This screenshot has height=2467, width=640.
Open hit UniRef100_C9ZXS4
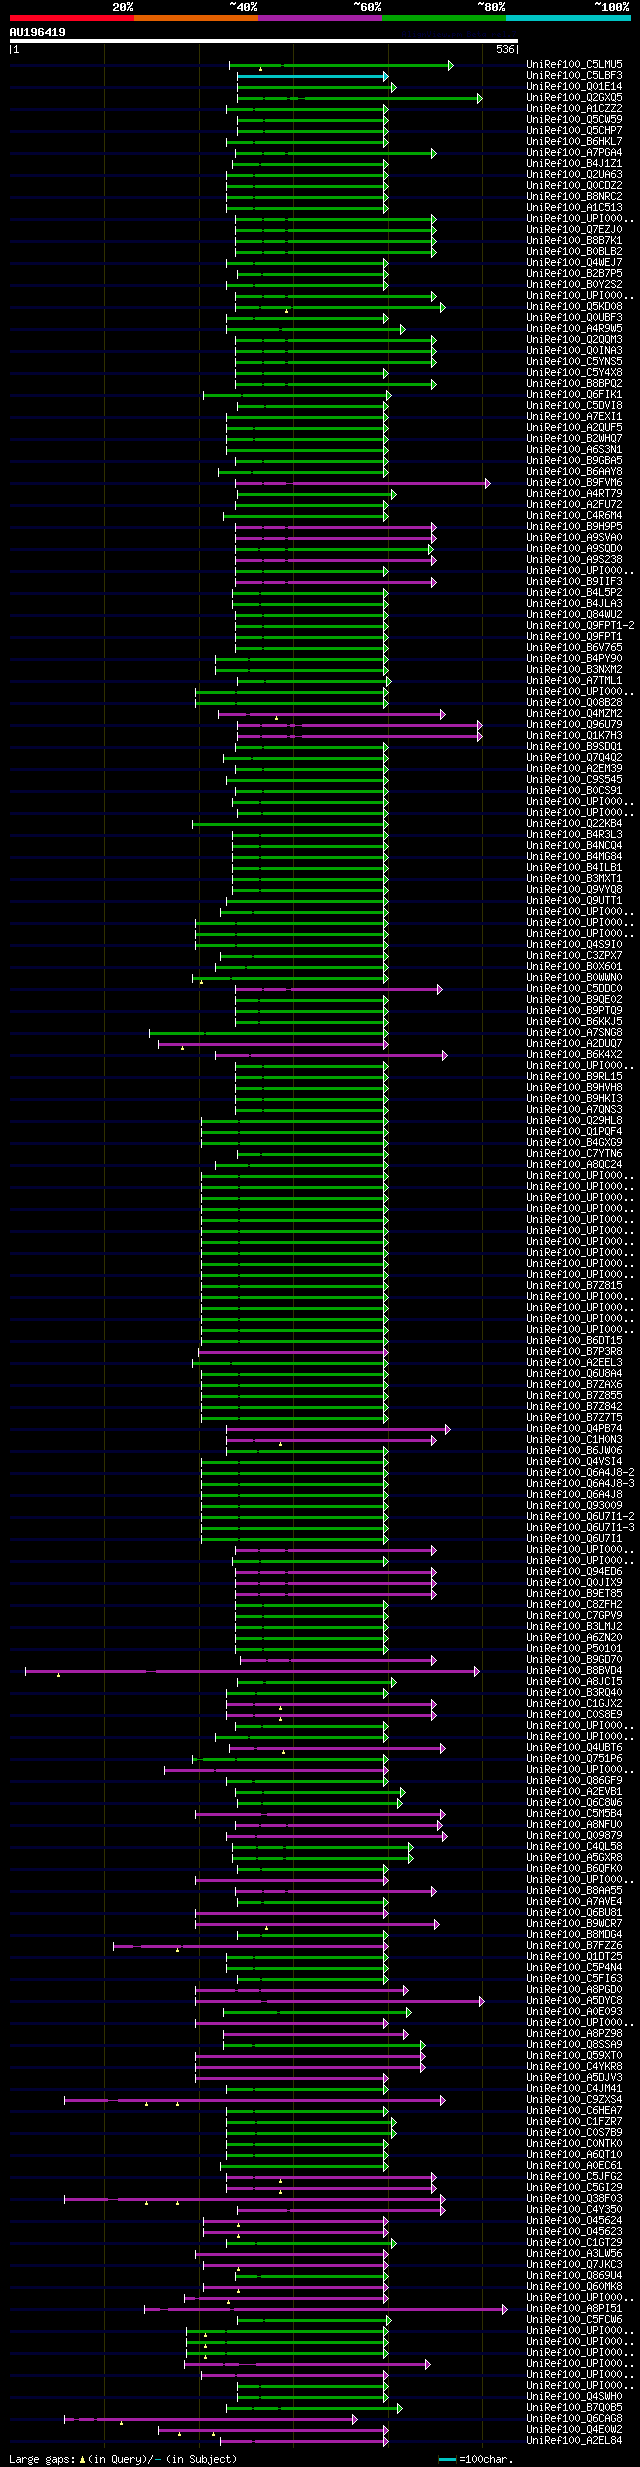574,2100
